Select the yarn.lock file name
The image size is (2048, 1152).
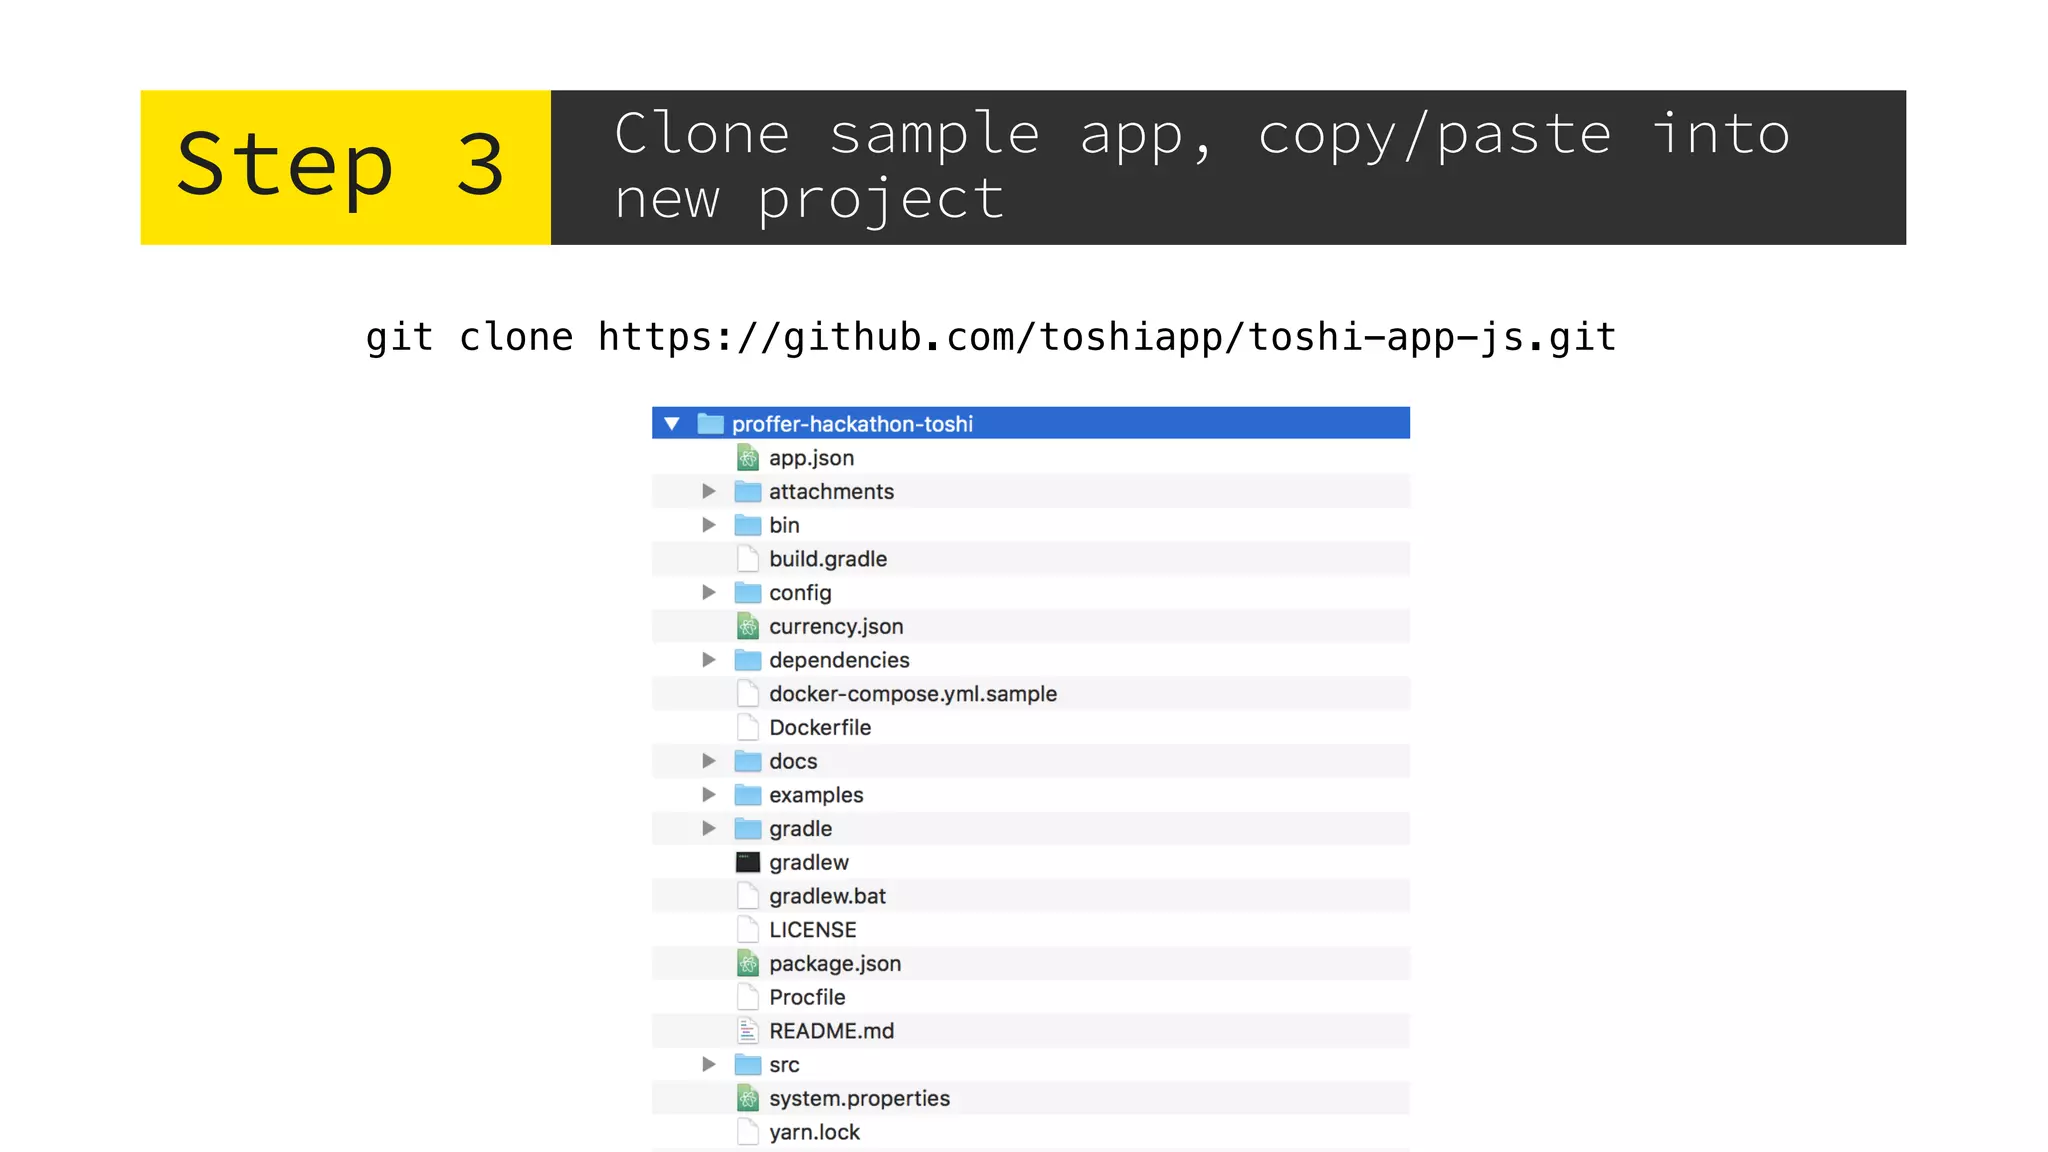[x=814, y=1133]
